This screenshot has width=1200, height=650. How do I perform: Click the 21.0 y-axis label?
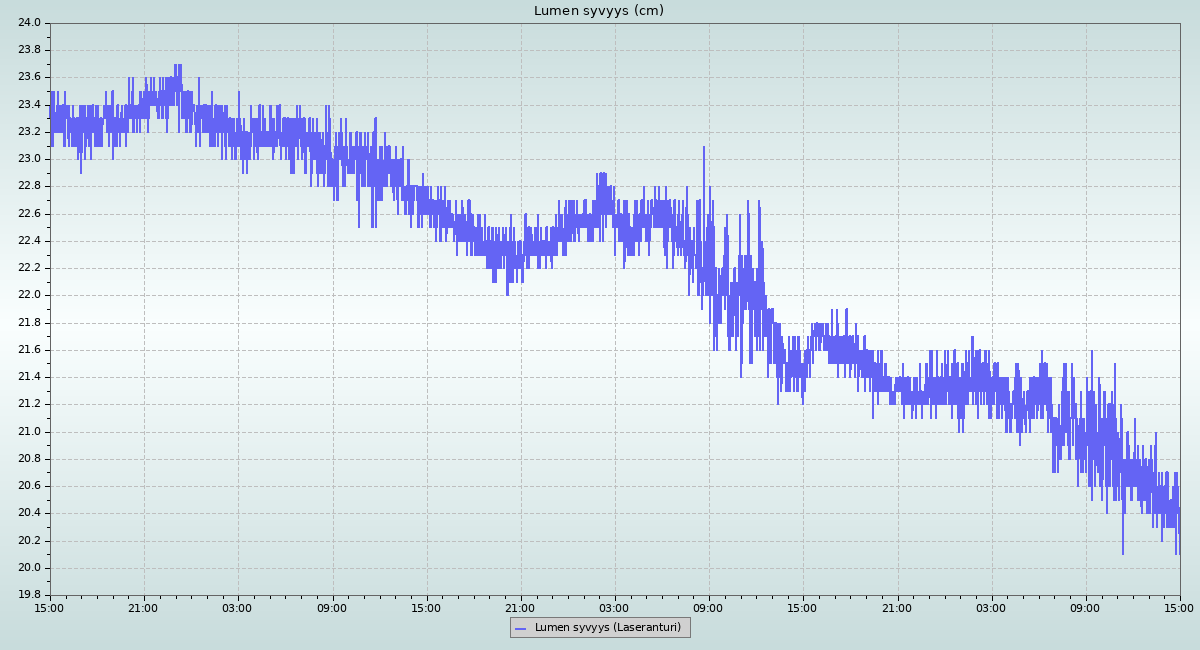29,432
